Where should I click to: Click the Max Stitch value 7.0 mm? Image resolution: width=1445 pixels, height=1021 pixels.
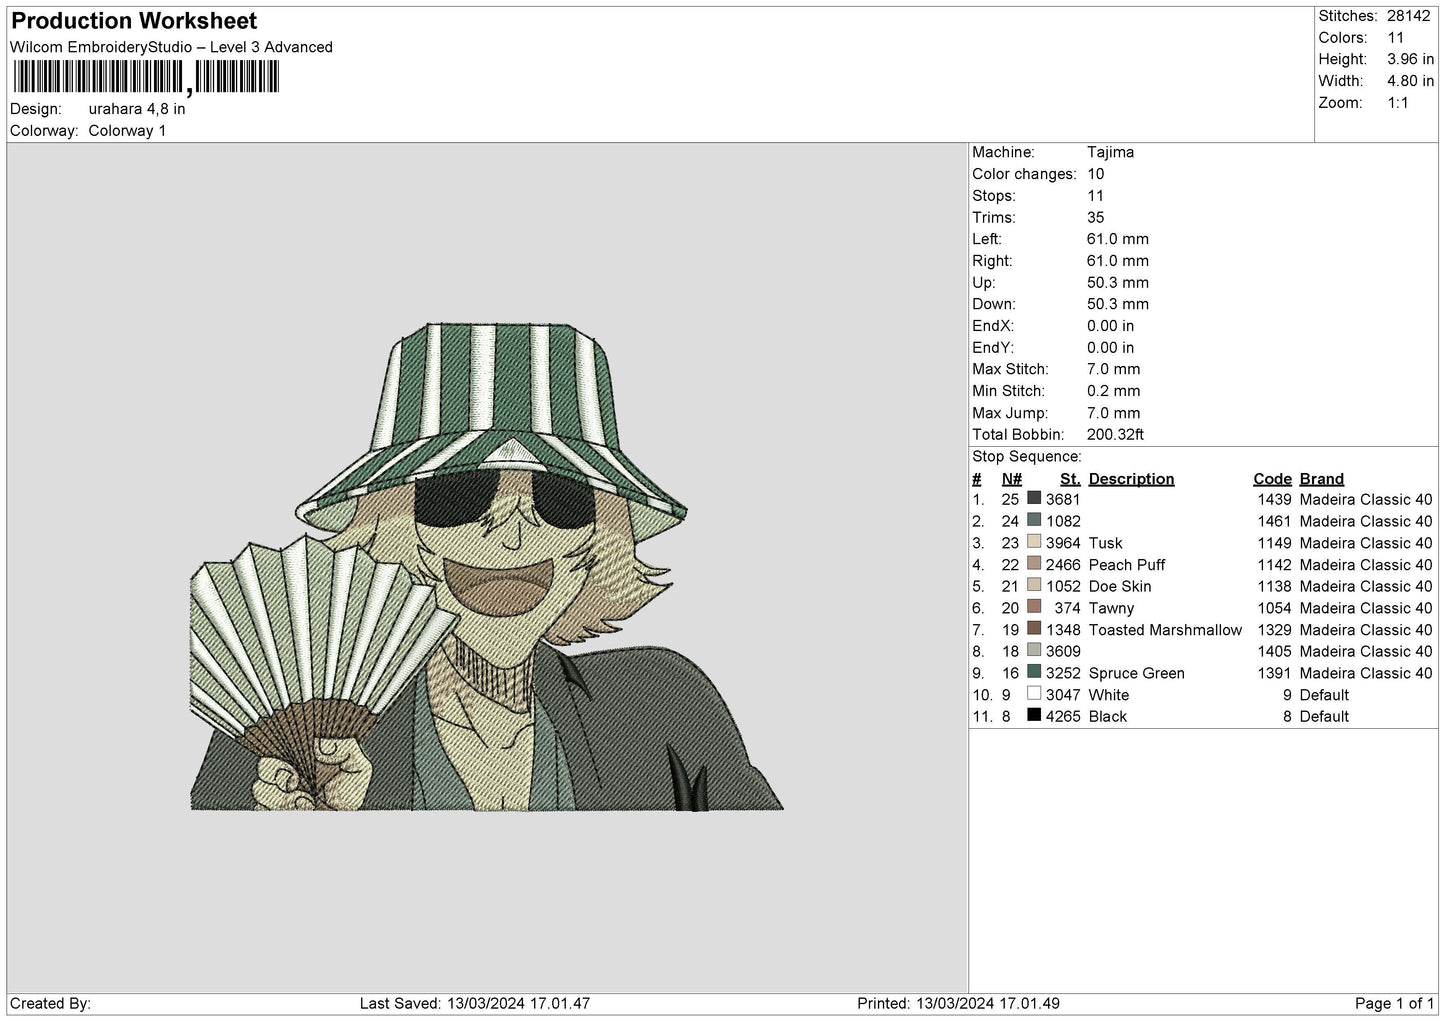point(1113,369)
